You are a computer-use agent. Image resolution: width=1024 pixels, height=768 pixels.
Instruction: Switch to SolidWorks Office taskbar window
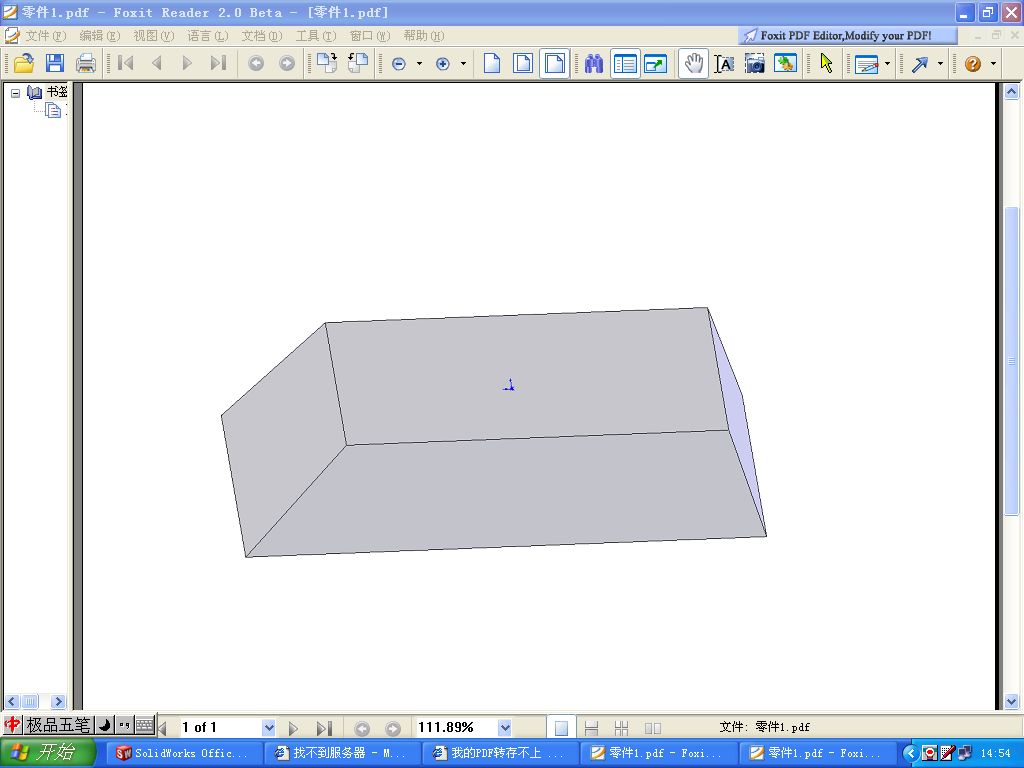(x=184, y=753)
